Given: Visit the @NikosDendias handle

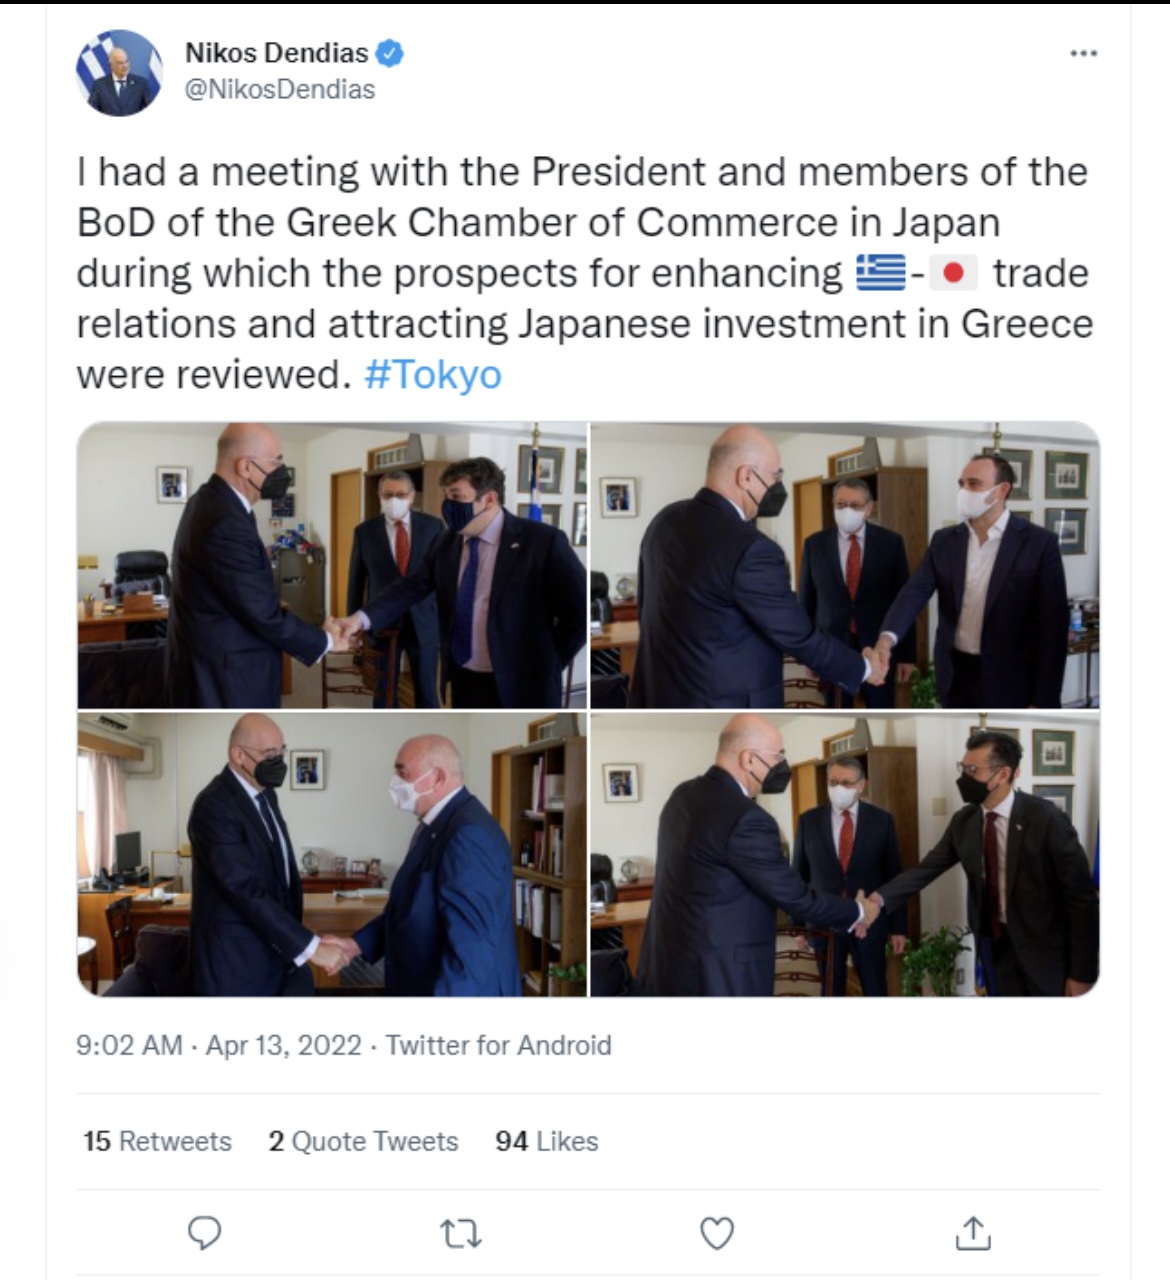Looking at the screenshot, I should click(x=280, y=90).
